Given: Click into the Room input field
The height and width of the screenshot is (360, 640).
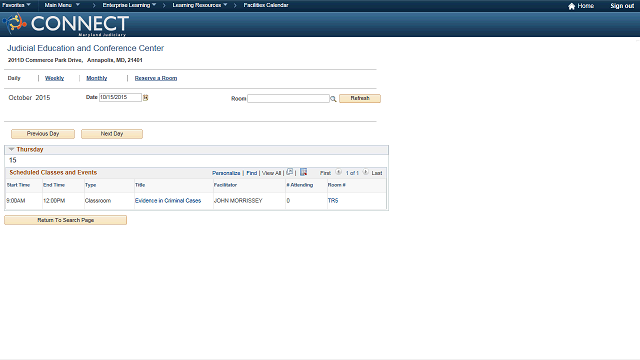Looking at the screenshot, I should click(x=288, y=98).
